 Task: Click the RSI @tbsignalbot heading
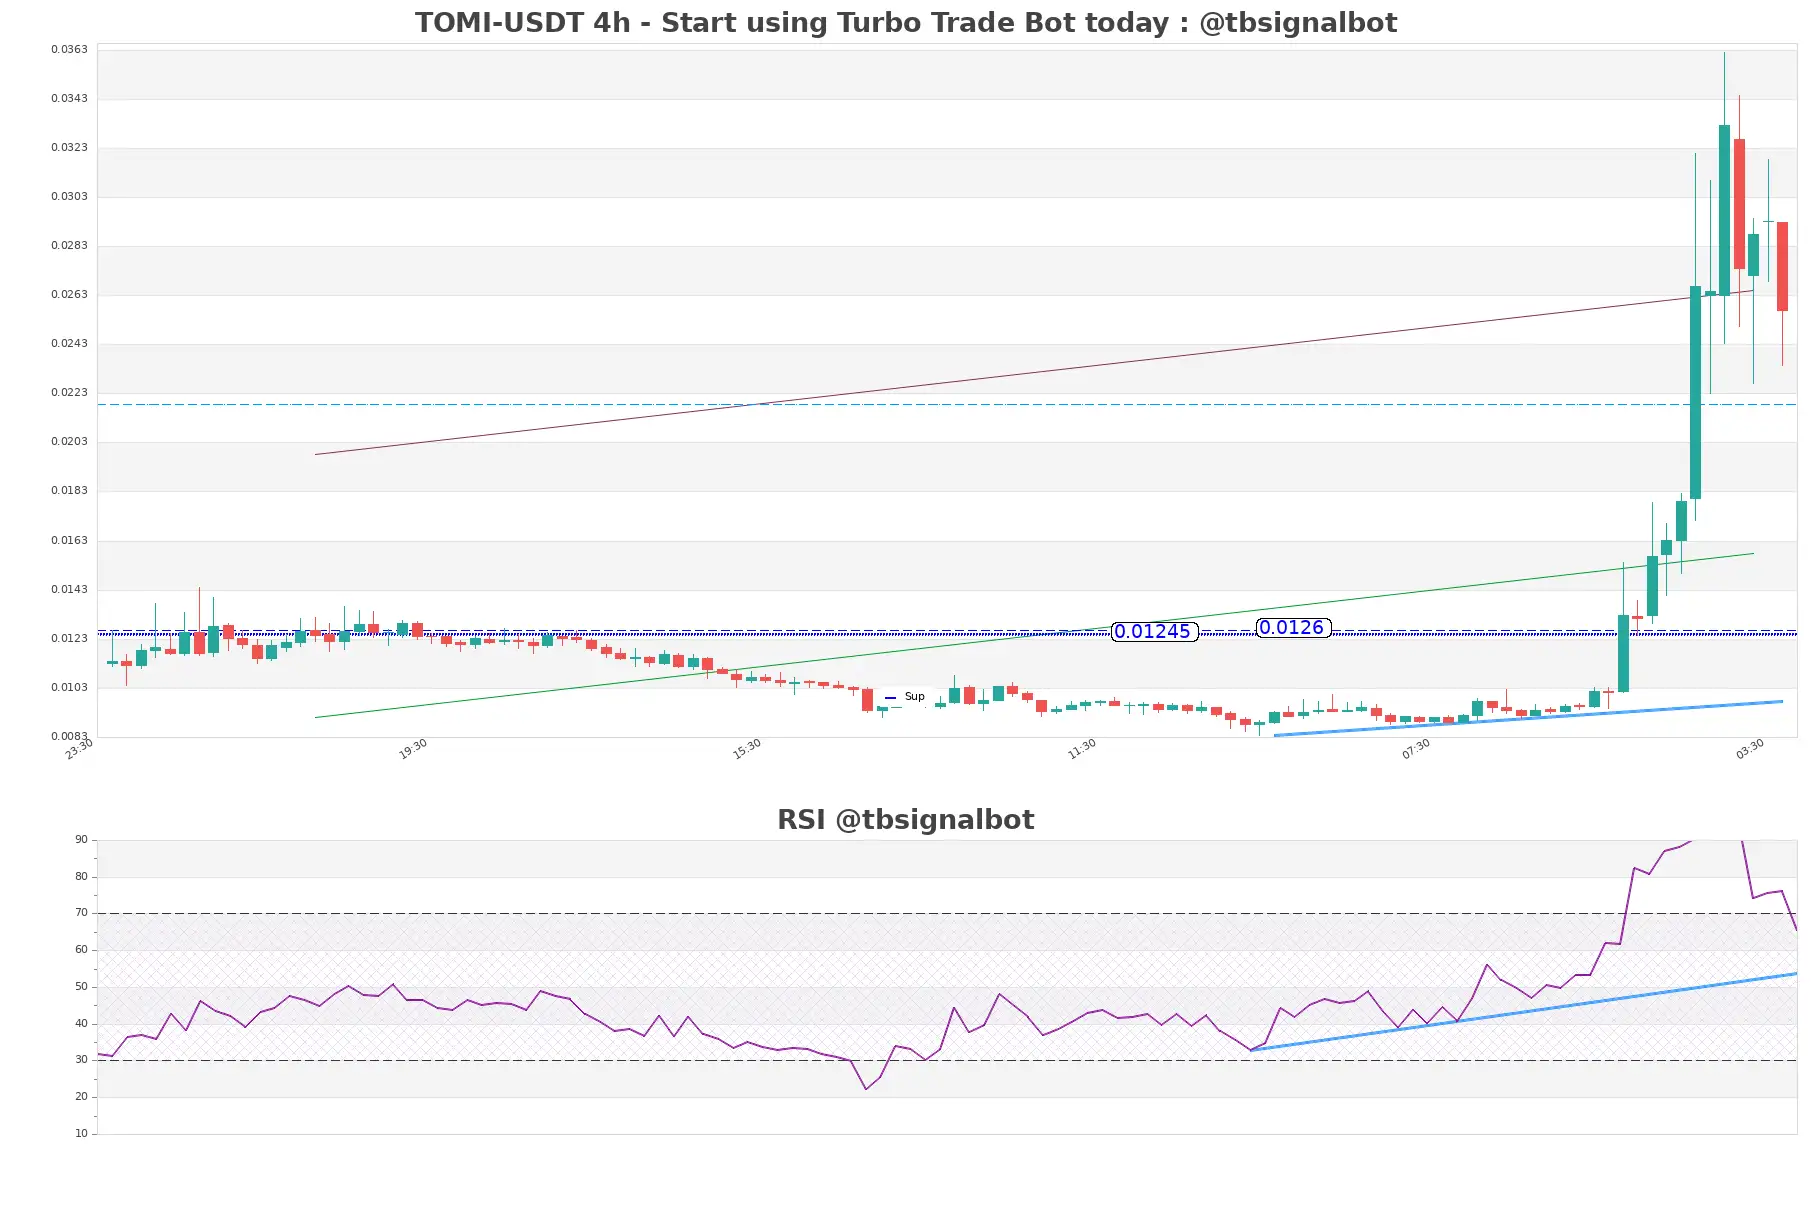(905, 819)
